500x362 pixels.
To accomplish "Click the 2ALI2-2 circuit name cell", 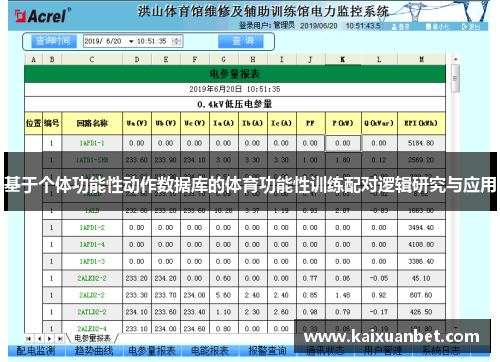I will pyautogui.click(x=92, y=296).
